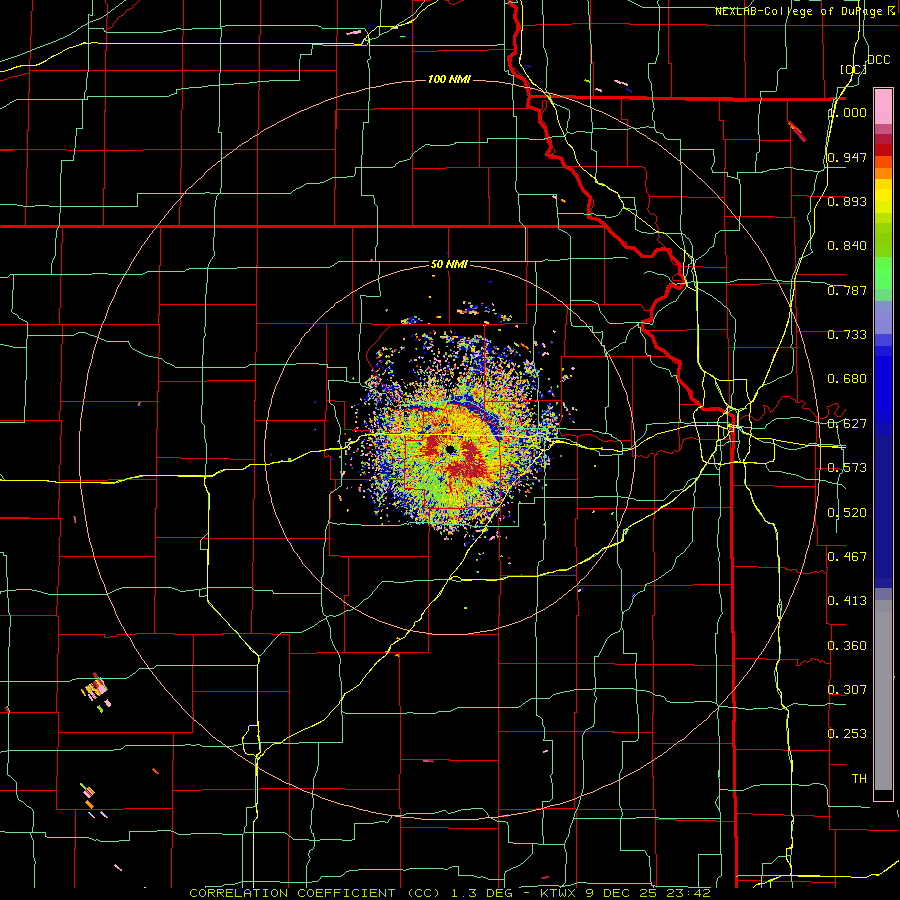Screen dimensions: 900x900
Task: Click the KTWX radar identifier in the caption
Action: tap(557, 893)
